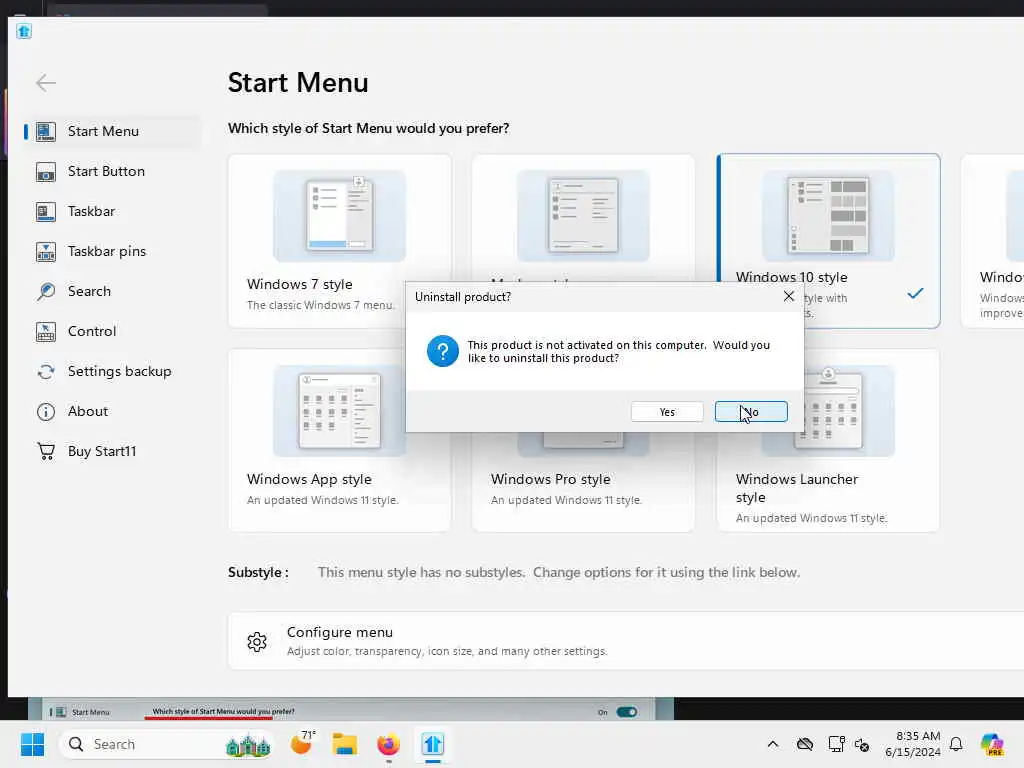Click 'Which style of Start Menu would you prefer?'
Screen dimensions: 1024x768
(368, 129)
